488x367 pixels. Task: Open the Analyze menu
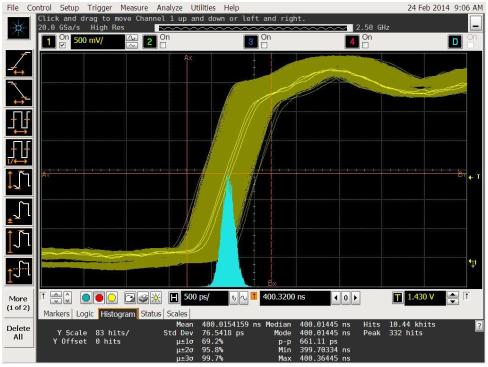click(169, 8)
